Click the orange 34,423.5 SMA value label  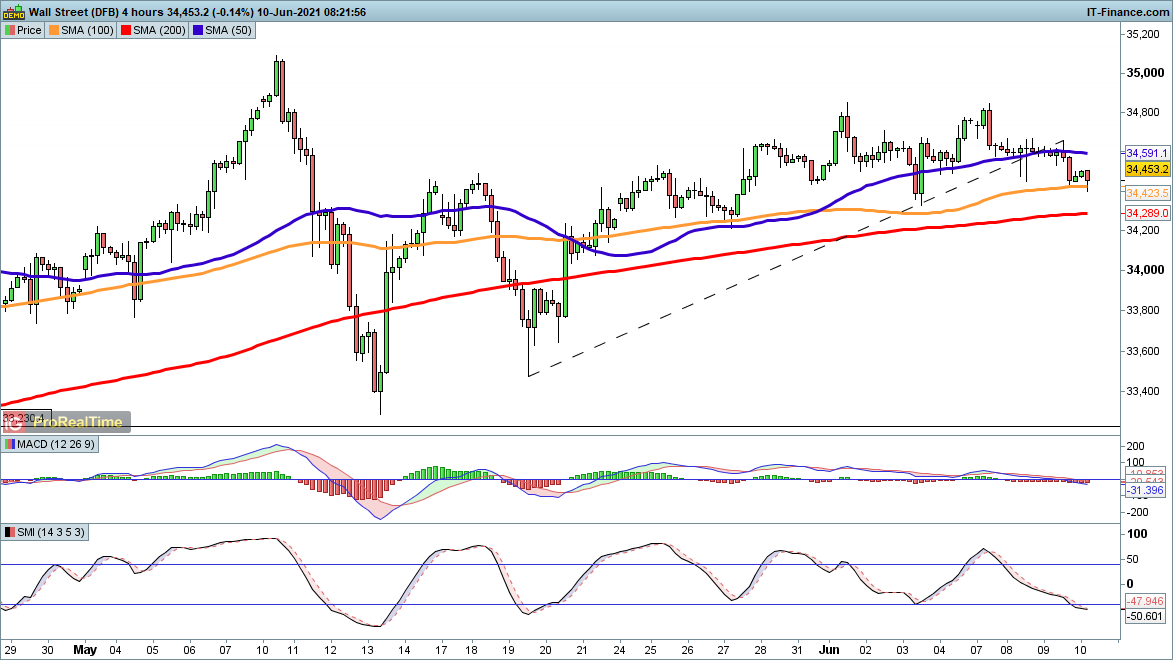pyautogui.click(x=1148, y=192)
